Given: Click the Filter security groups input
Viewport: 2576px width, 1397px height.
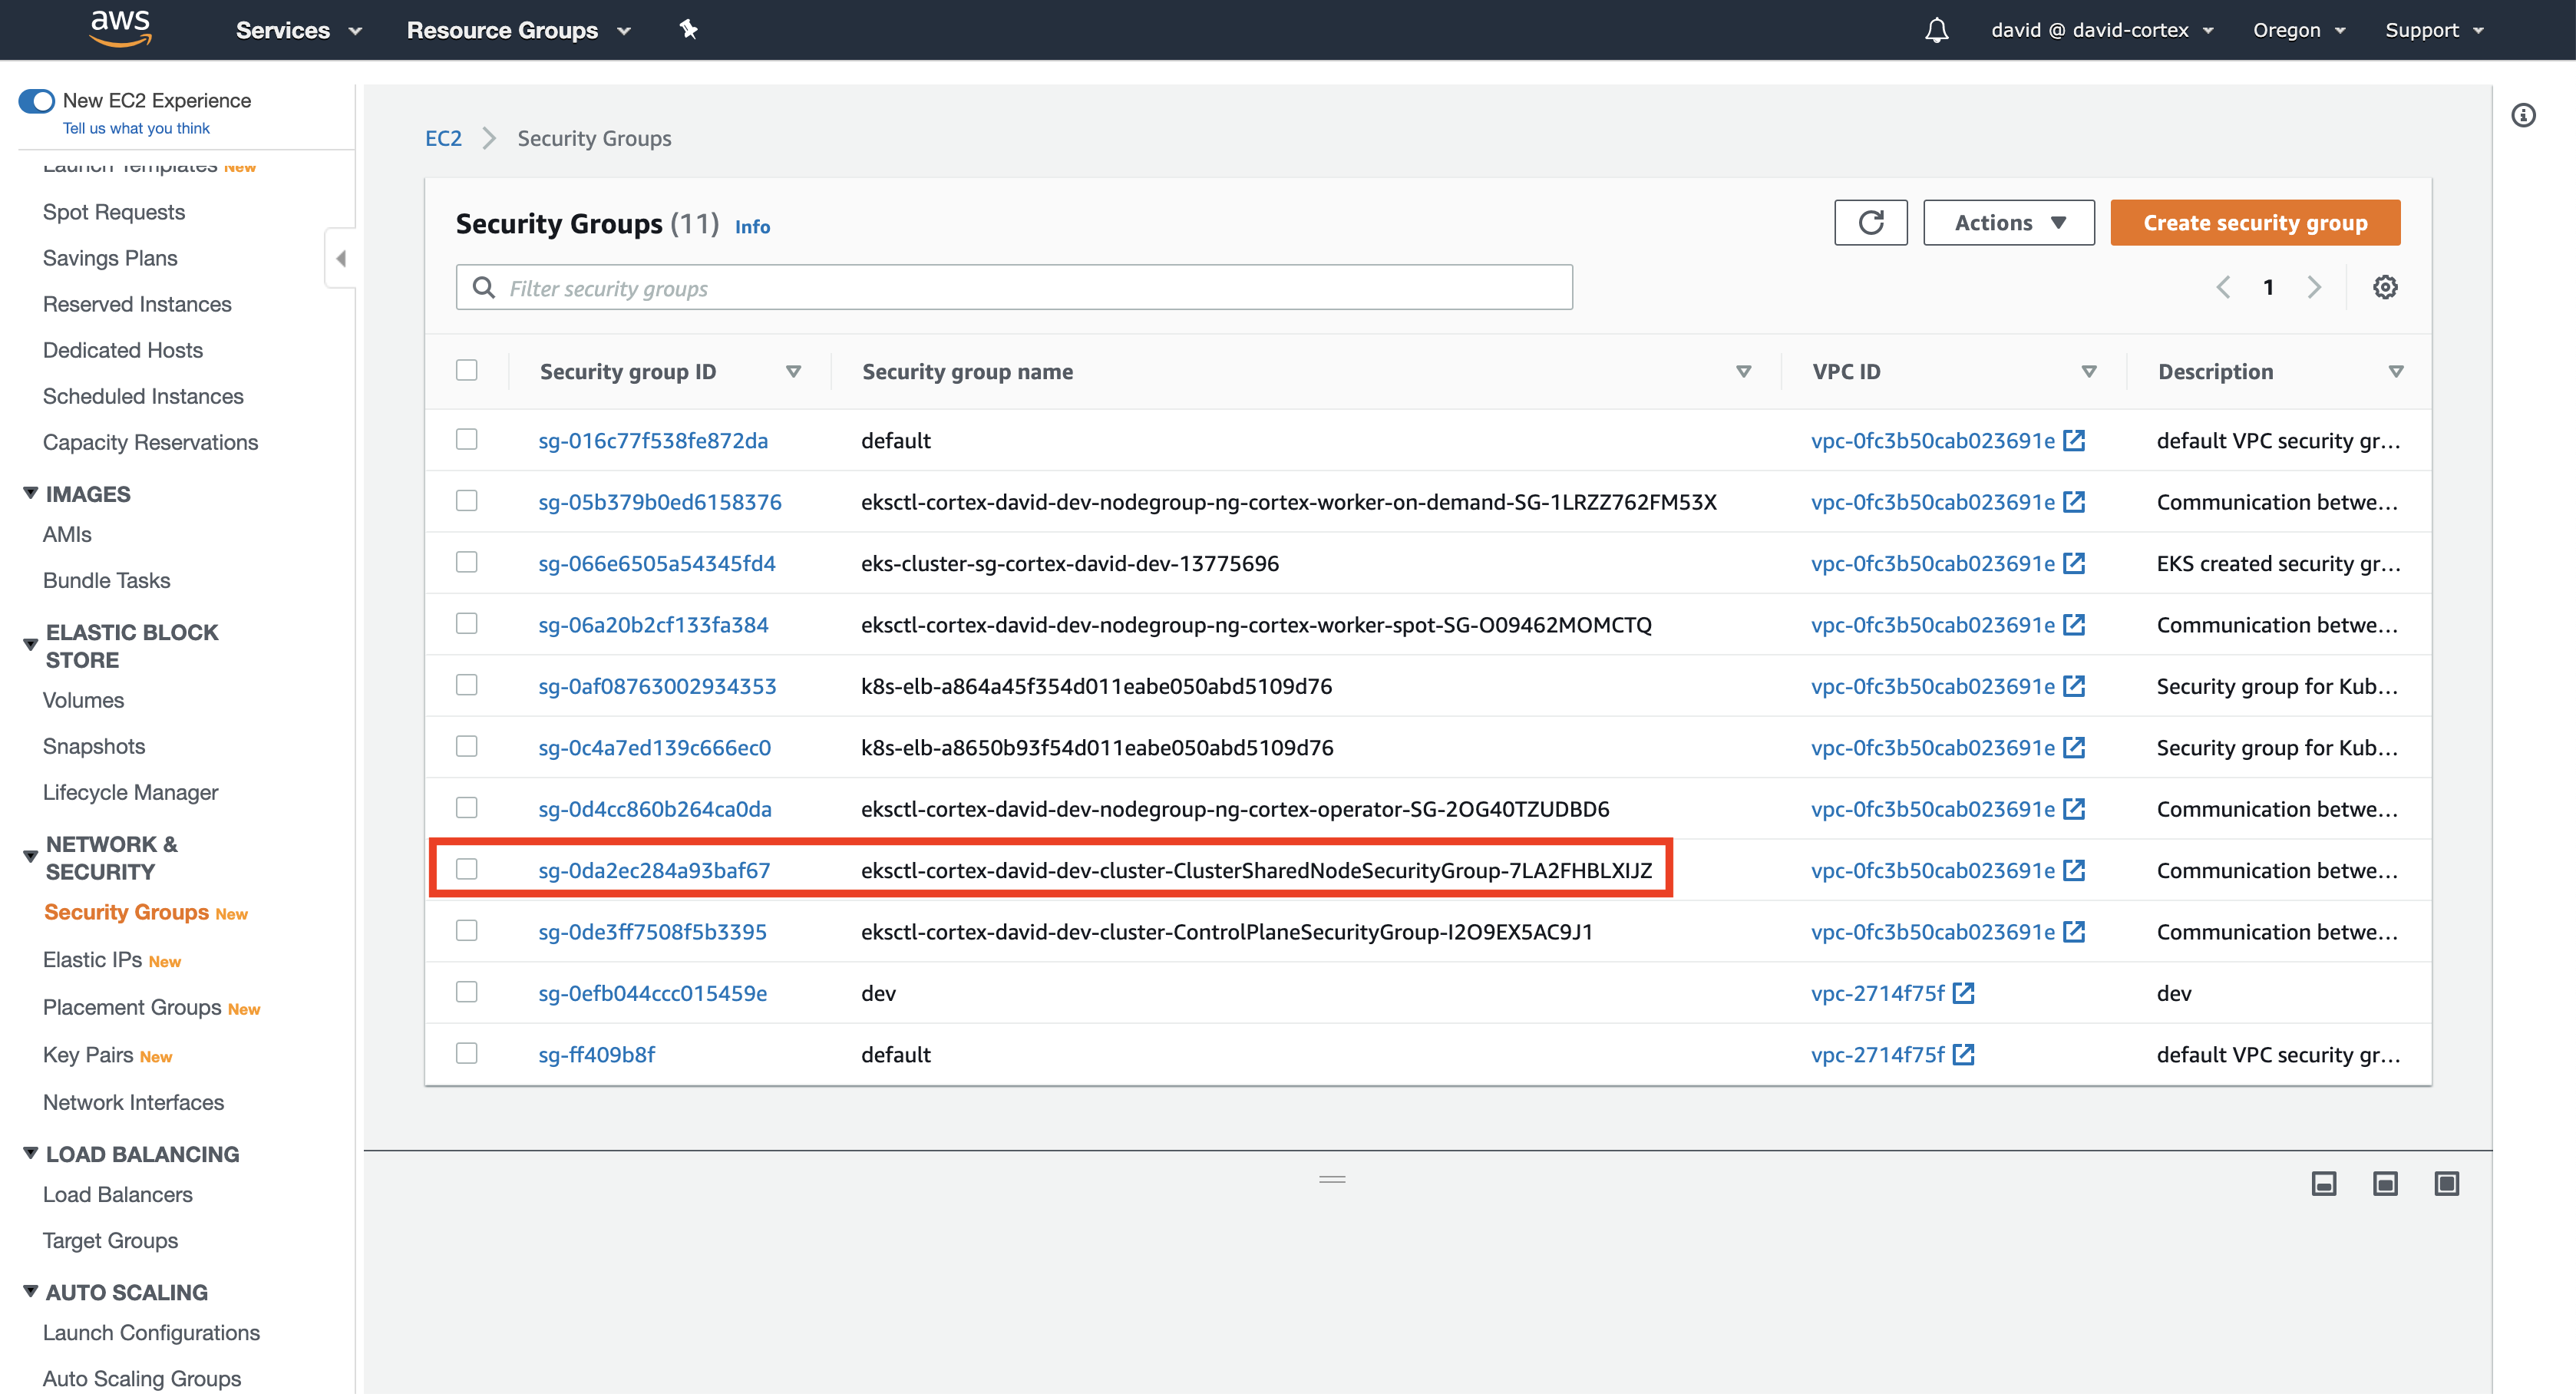Looking at the screenshot, I should [1014, 288].
